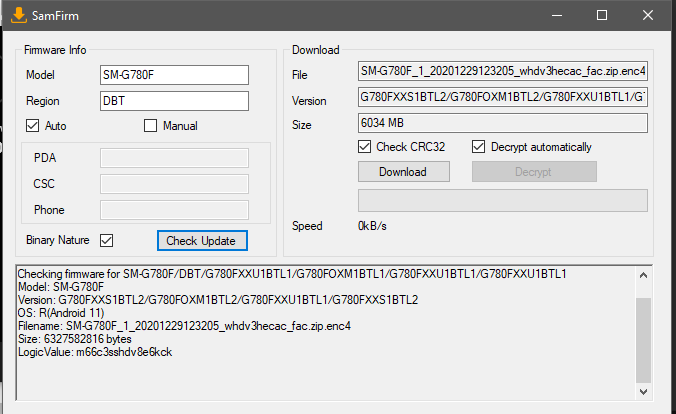Click the log scrollbar down arrow
Image resolution: width=676 pixels, height=414 pixels.
coord(643,392)
